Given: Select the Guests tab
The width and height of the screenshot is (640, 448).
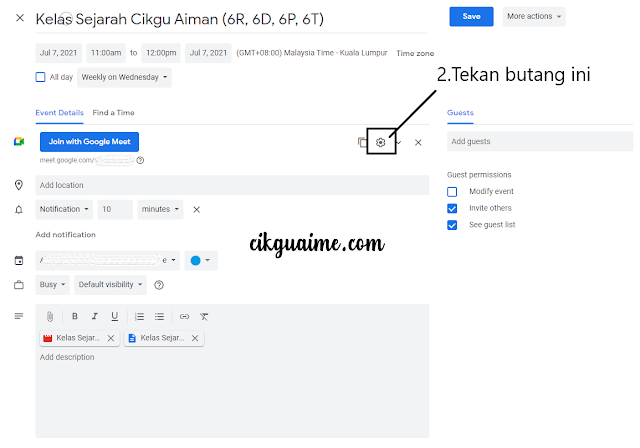Looking at the screenshot, I should 460,113.
